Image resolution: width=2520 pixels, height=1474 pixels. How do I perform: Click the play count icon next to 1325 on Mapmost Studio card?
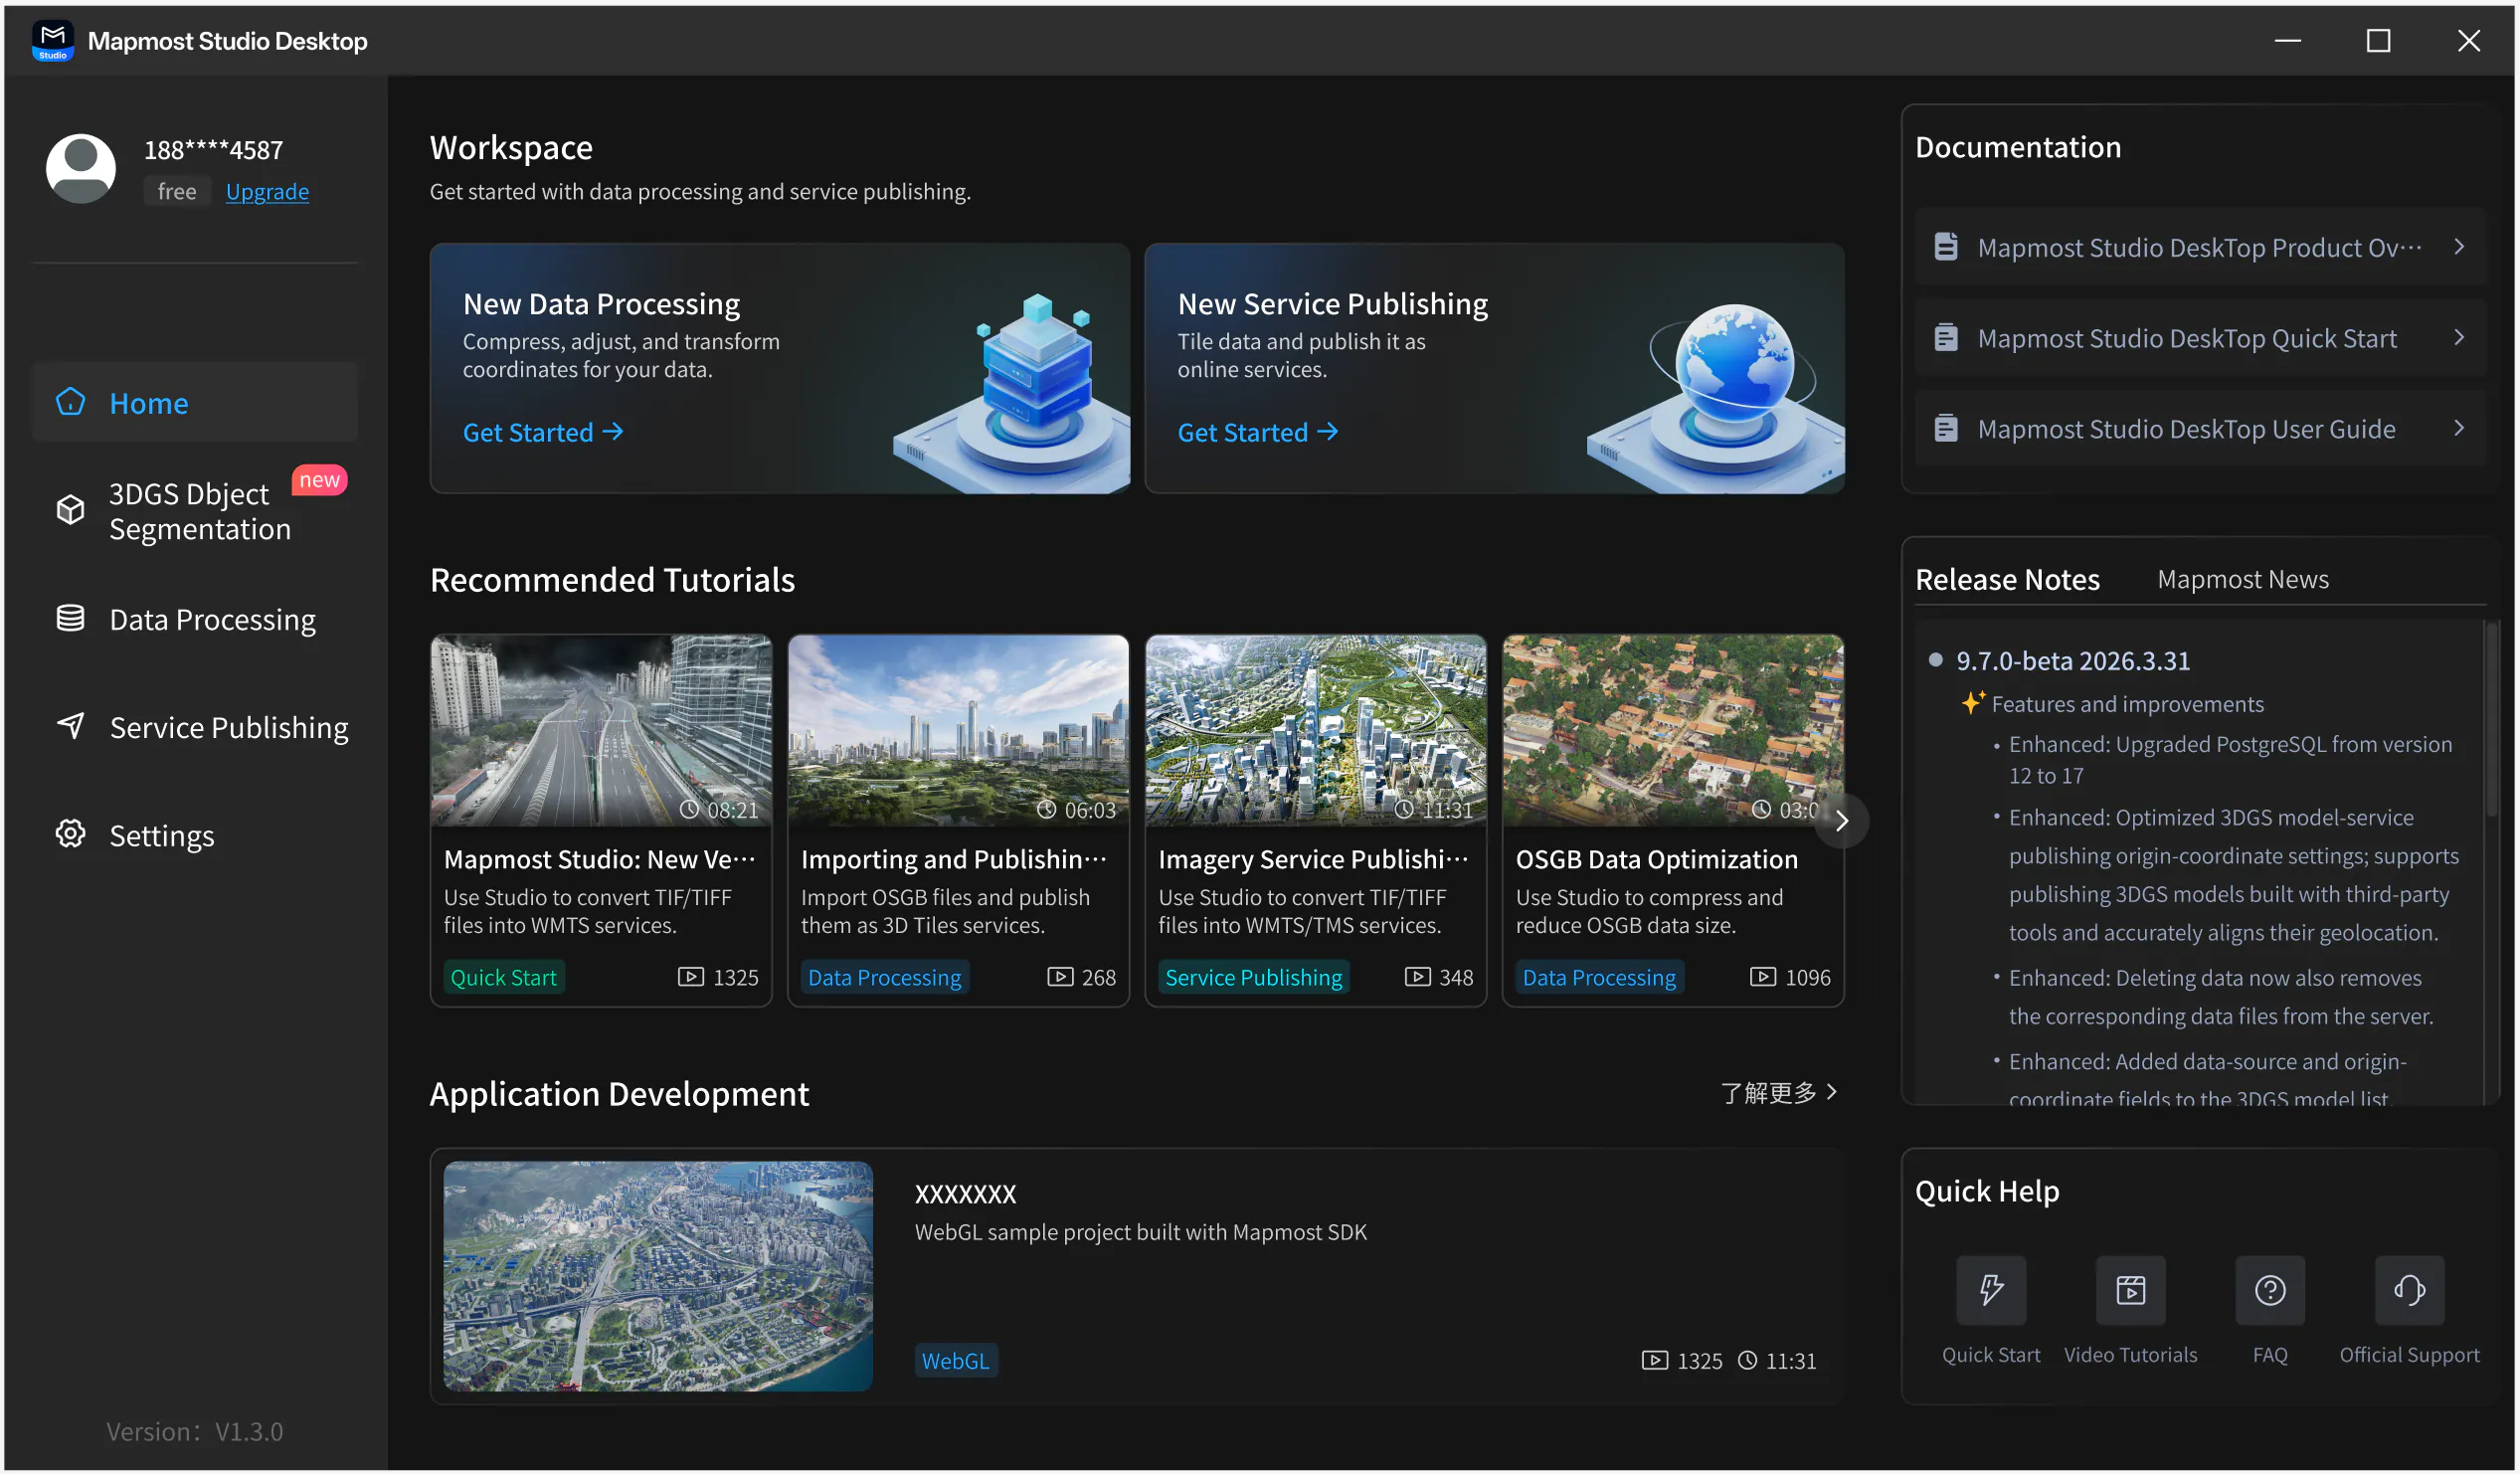(691, 977)
